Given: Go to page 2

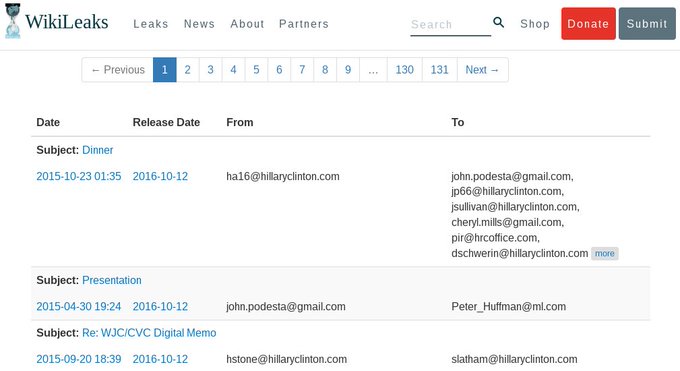Looking at the screenshot, I should (x=187, y=70).
